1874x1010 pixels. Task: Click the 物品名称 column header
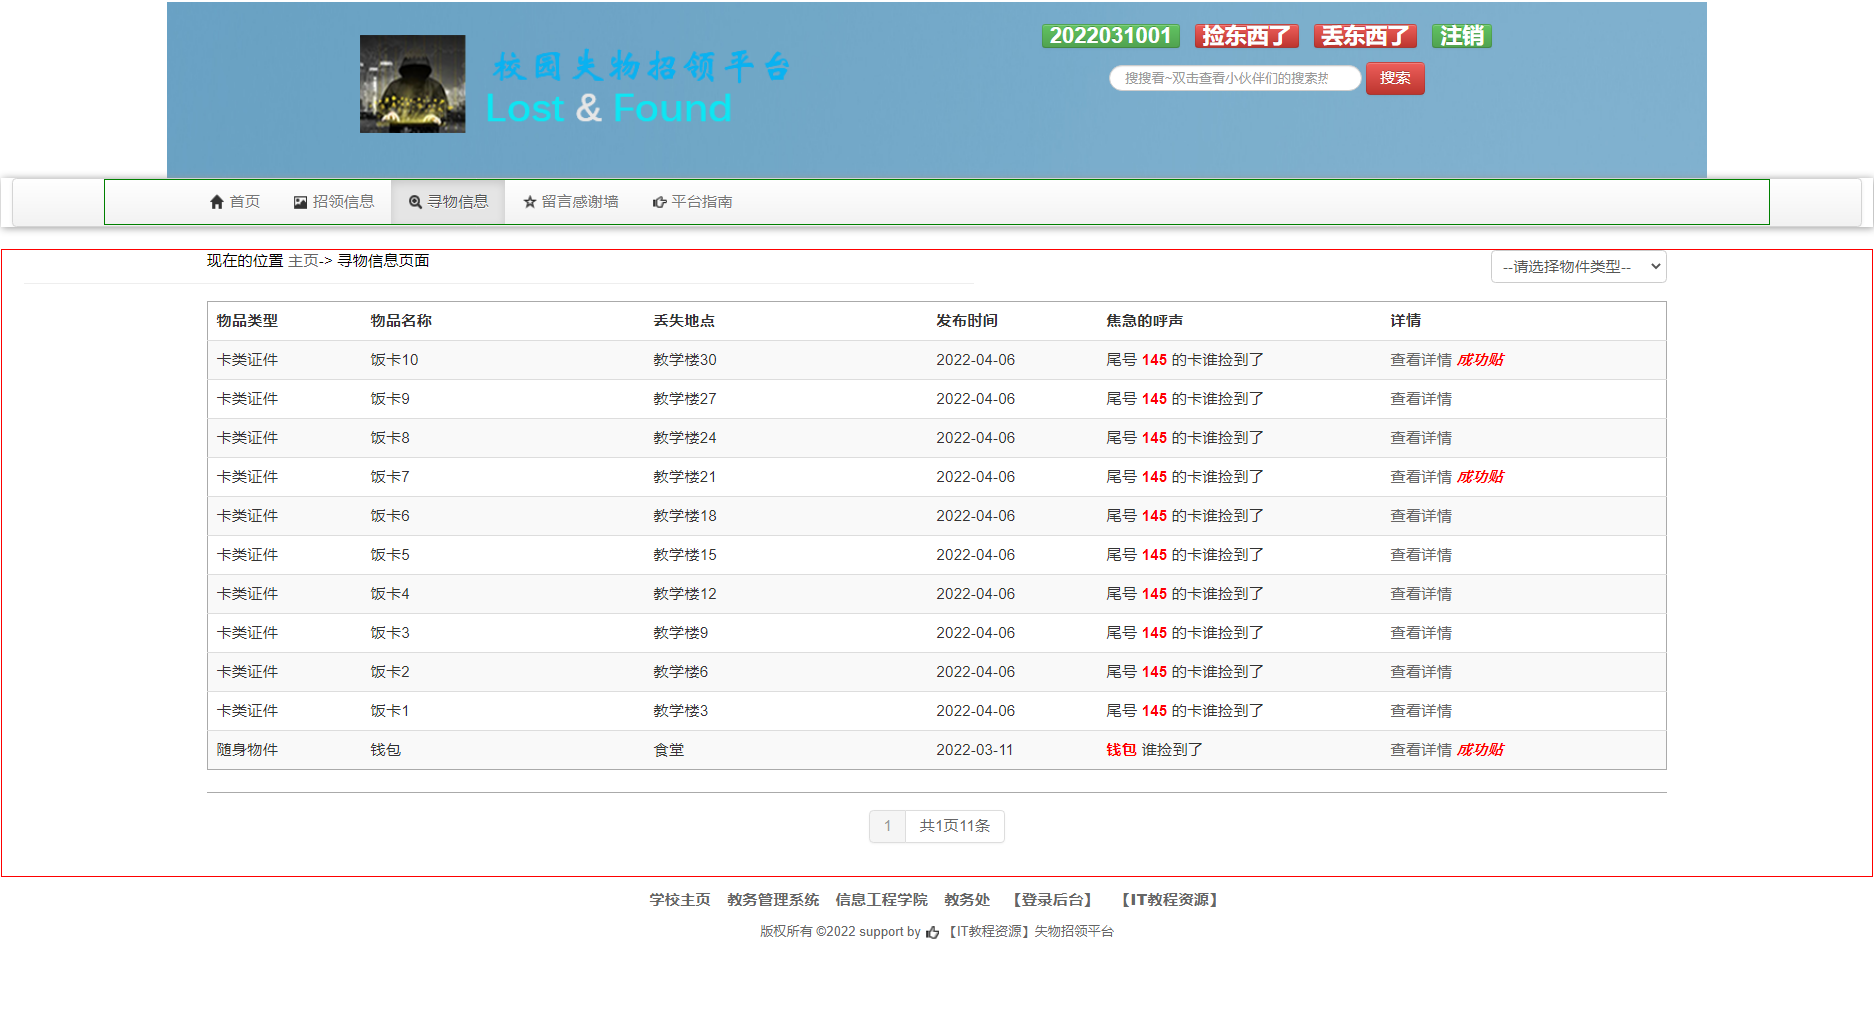click(401, 321)
